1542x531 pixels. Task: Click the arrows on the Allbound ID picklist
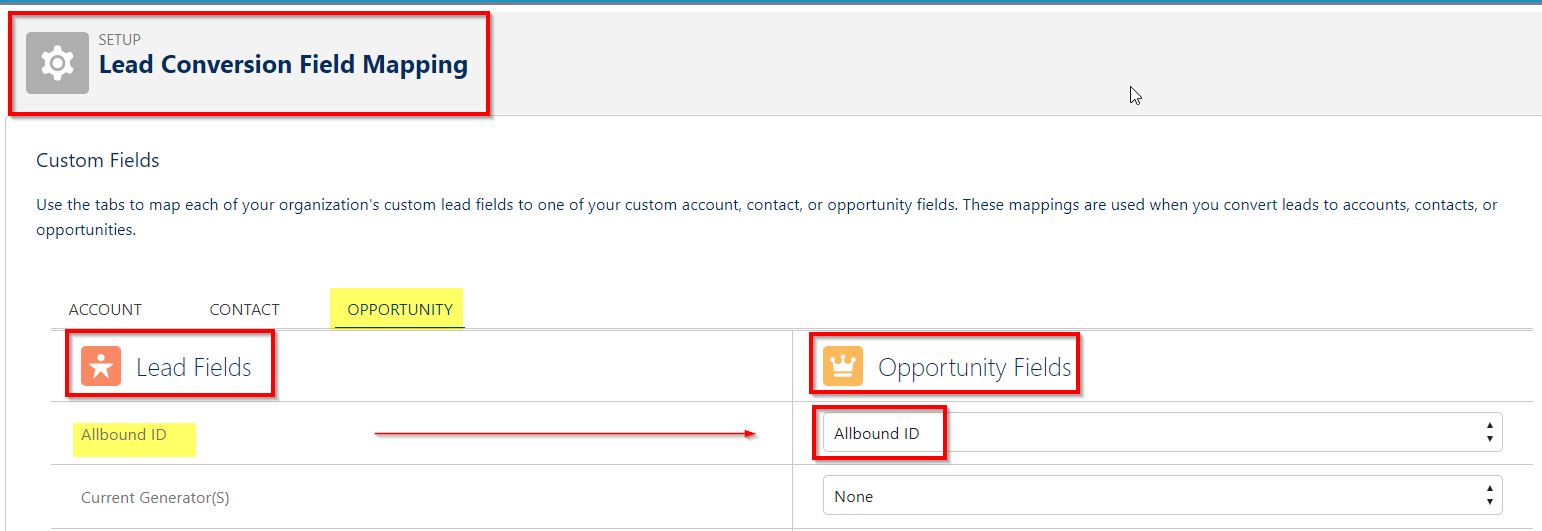[x=1489, y=433]
